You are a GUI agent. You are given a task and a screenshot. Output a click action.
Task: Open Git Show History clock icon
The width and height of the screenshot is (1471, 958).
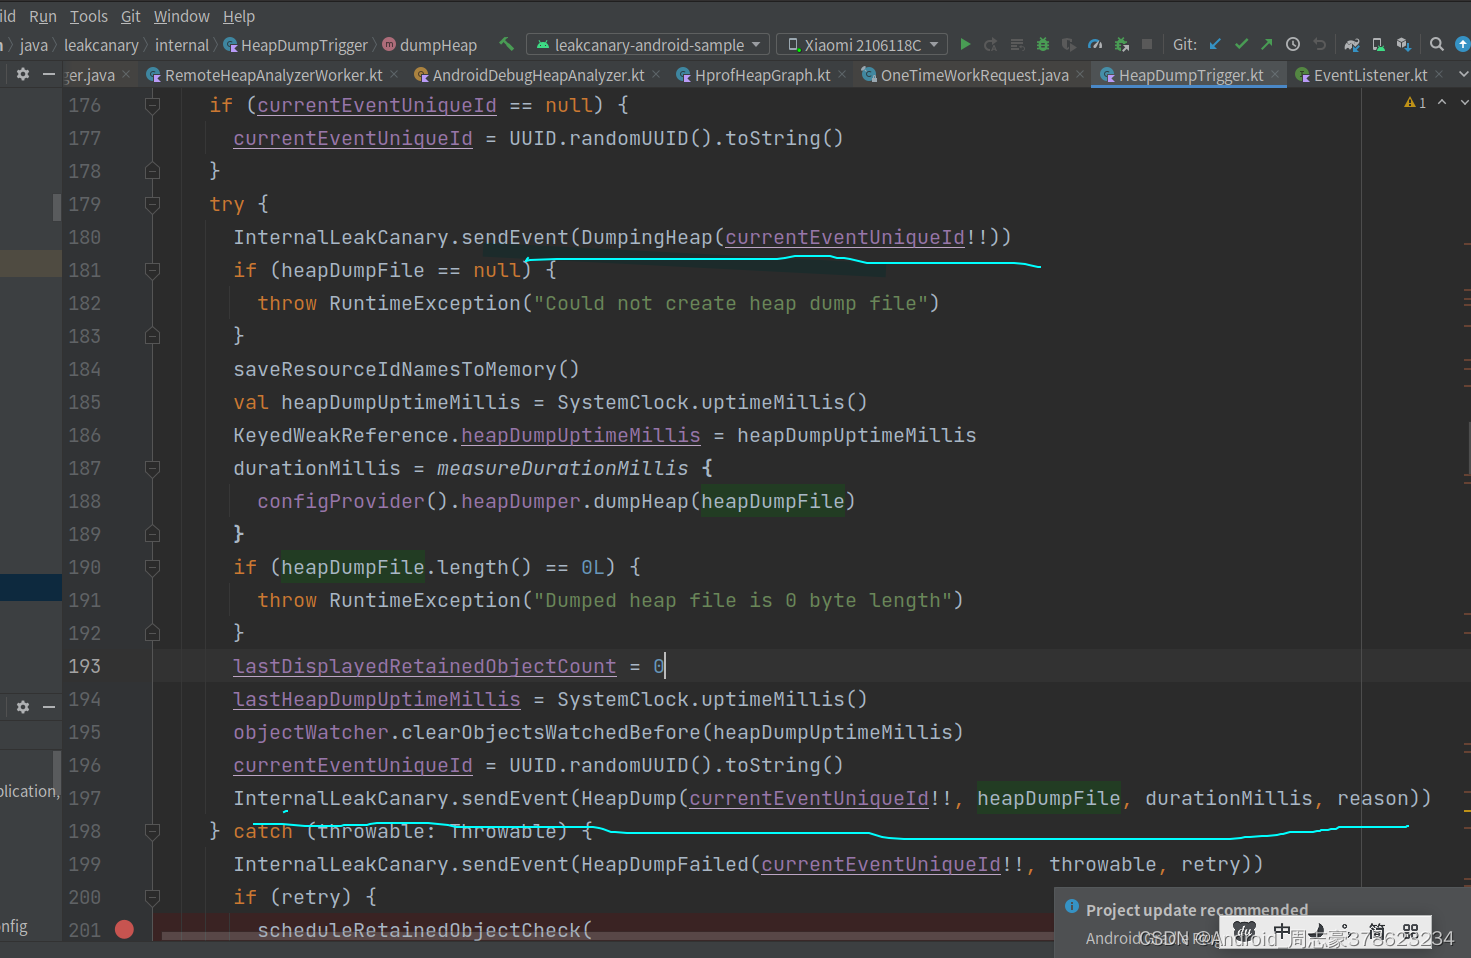(1293, 44)
